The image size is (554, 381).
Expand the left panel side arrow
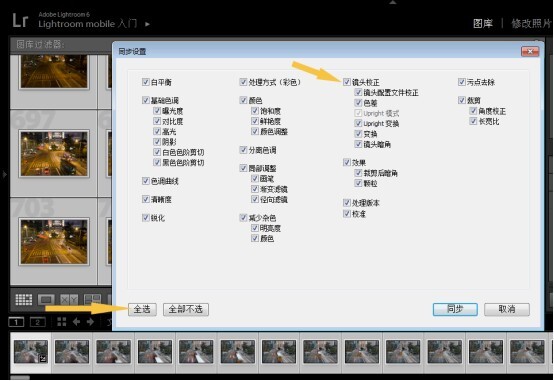[x=4, y=174]
